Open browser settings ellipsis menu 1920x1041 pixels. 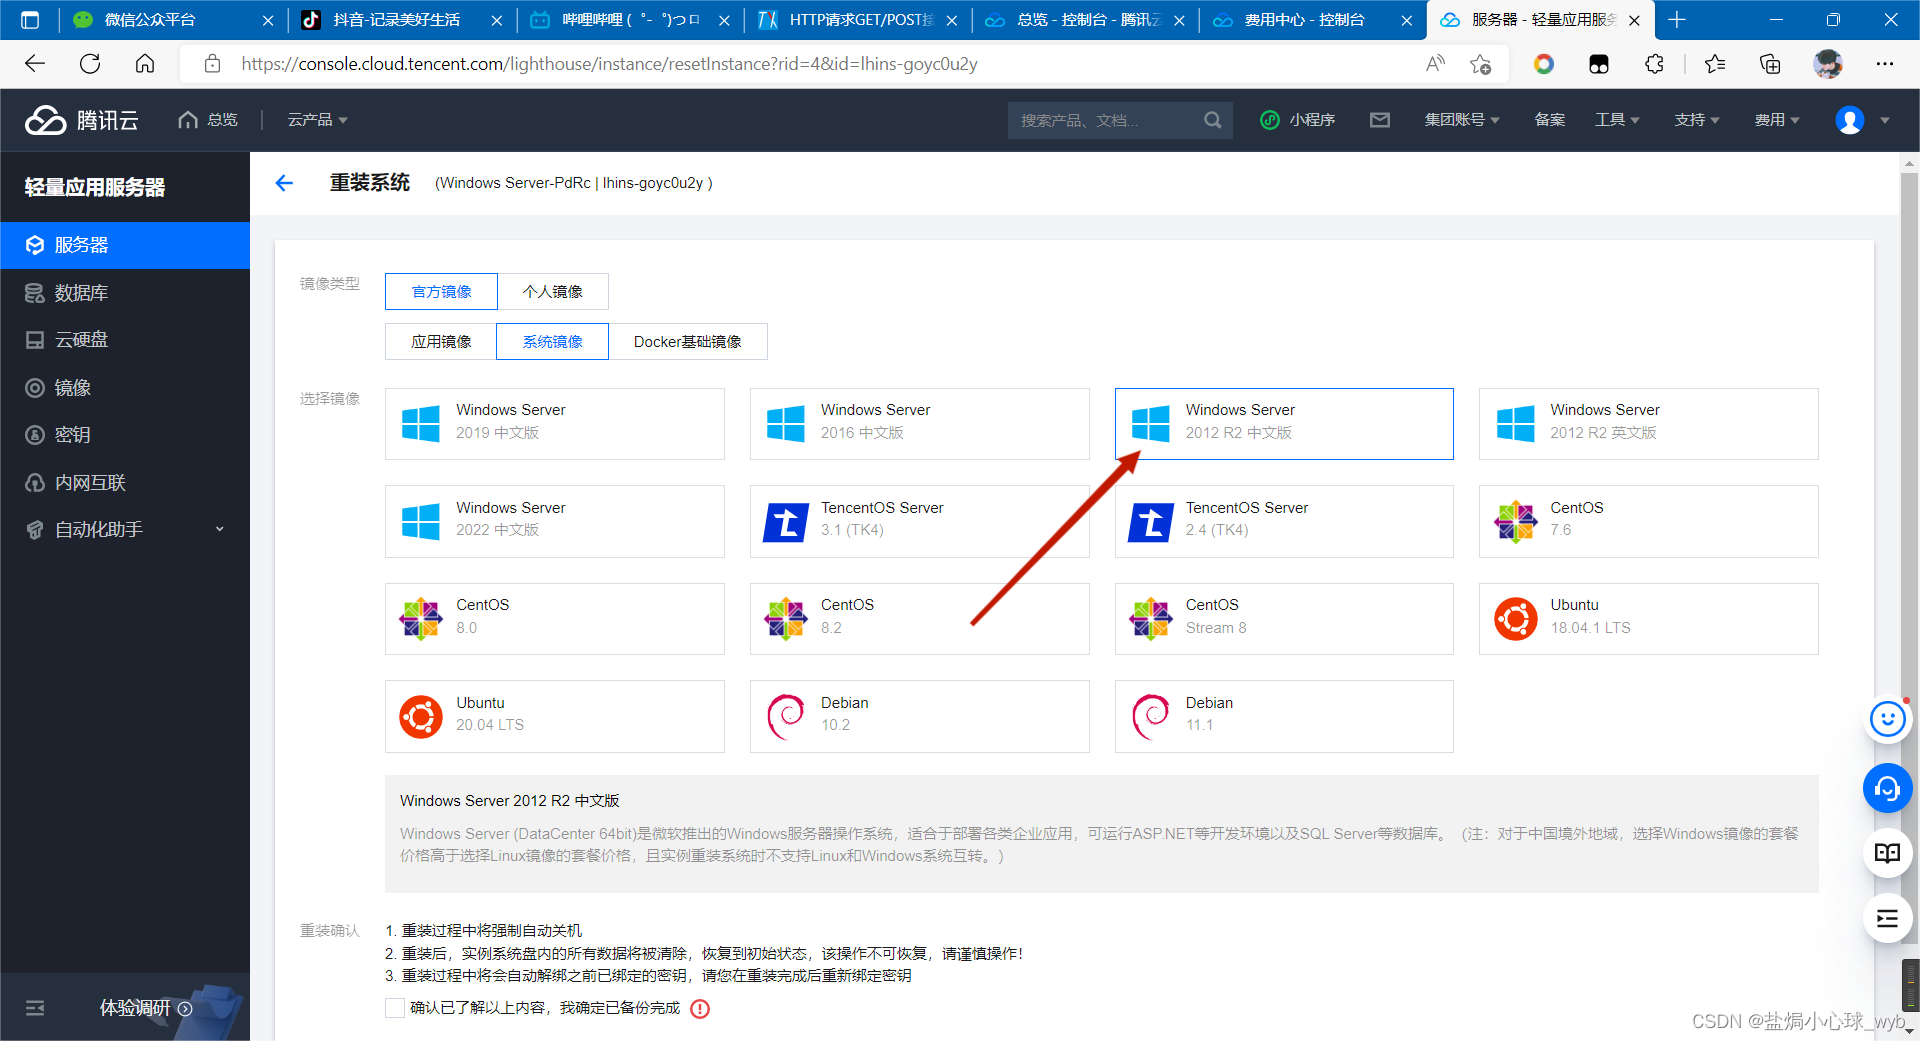tap(1885, 64)
